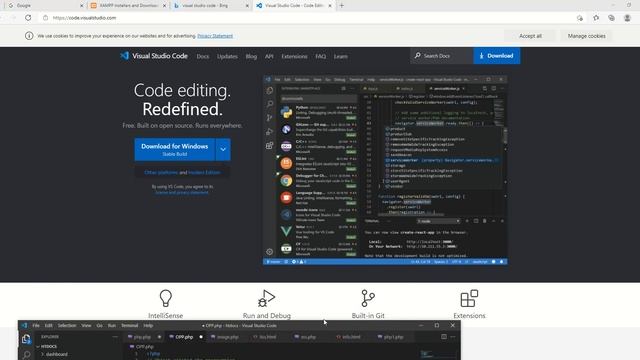Click the Manage cookies button

click(x=587, y=36)
